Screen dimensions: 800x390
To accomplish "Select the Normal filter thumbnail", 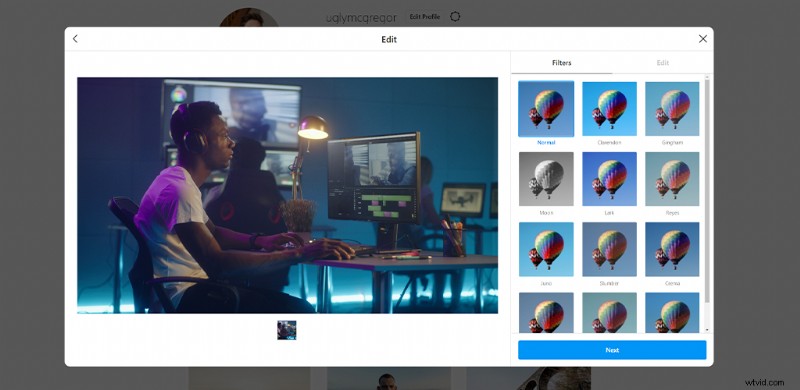I will click(x=546, y=109).
